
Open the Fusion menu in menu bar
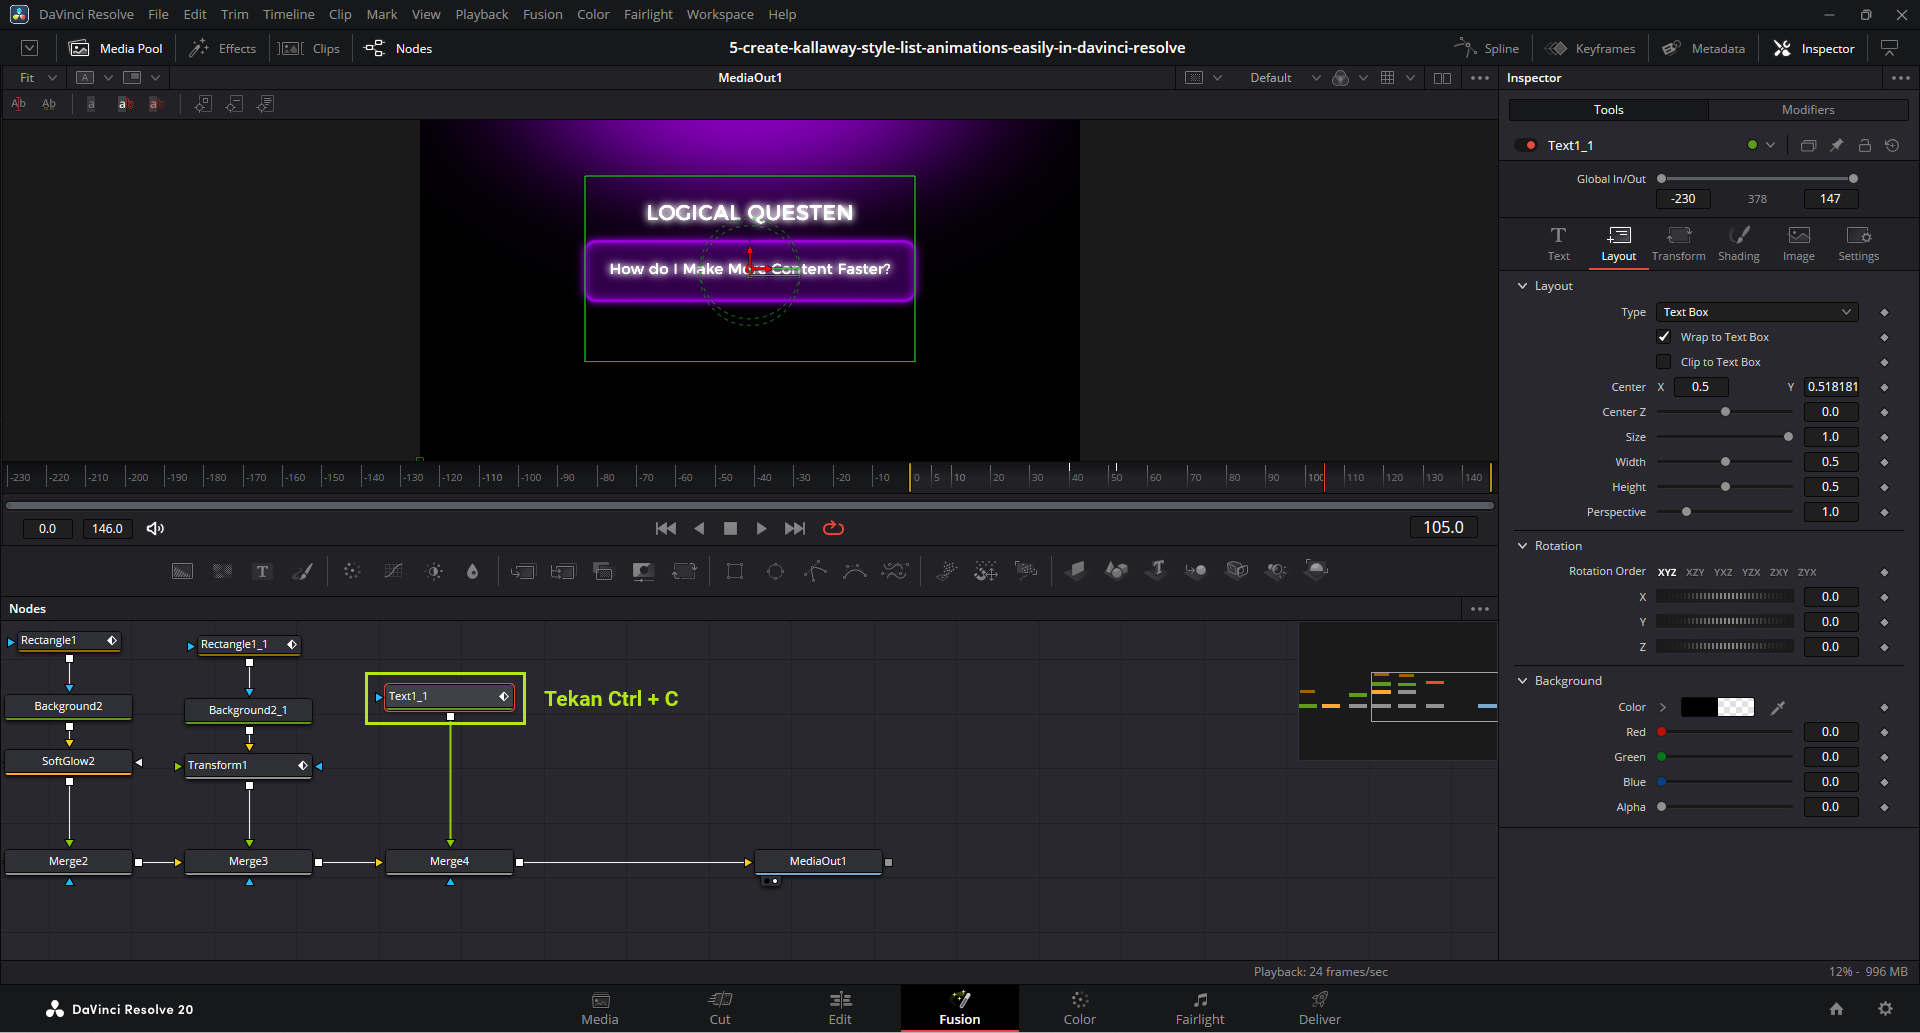coord(542,14)
